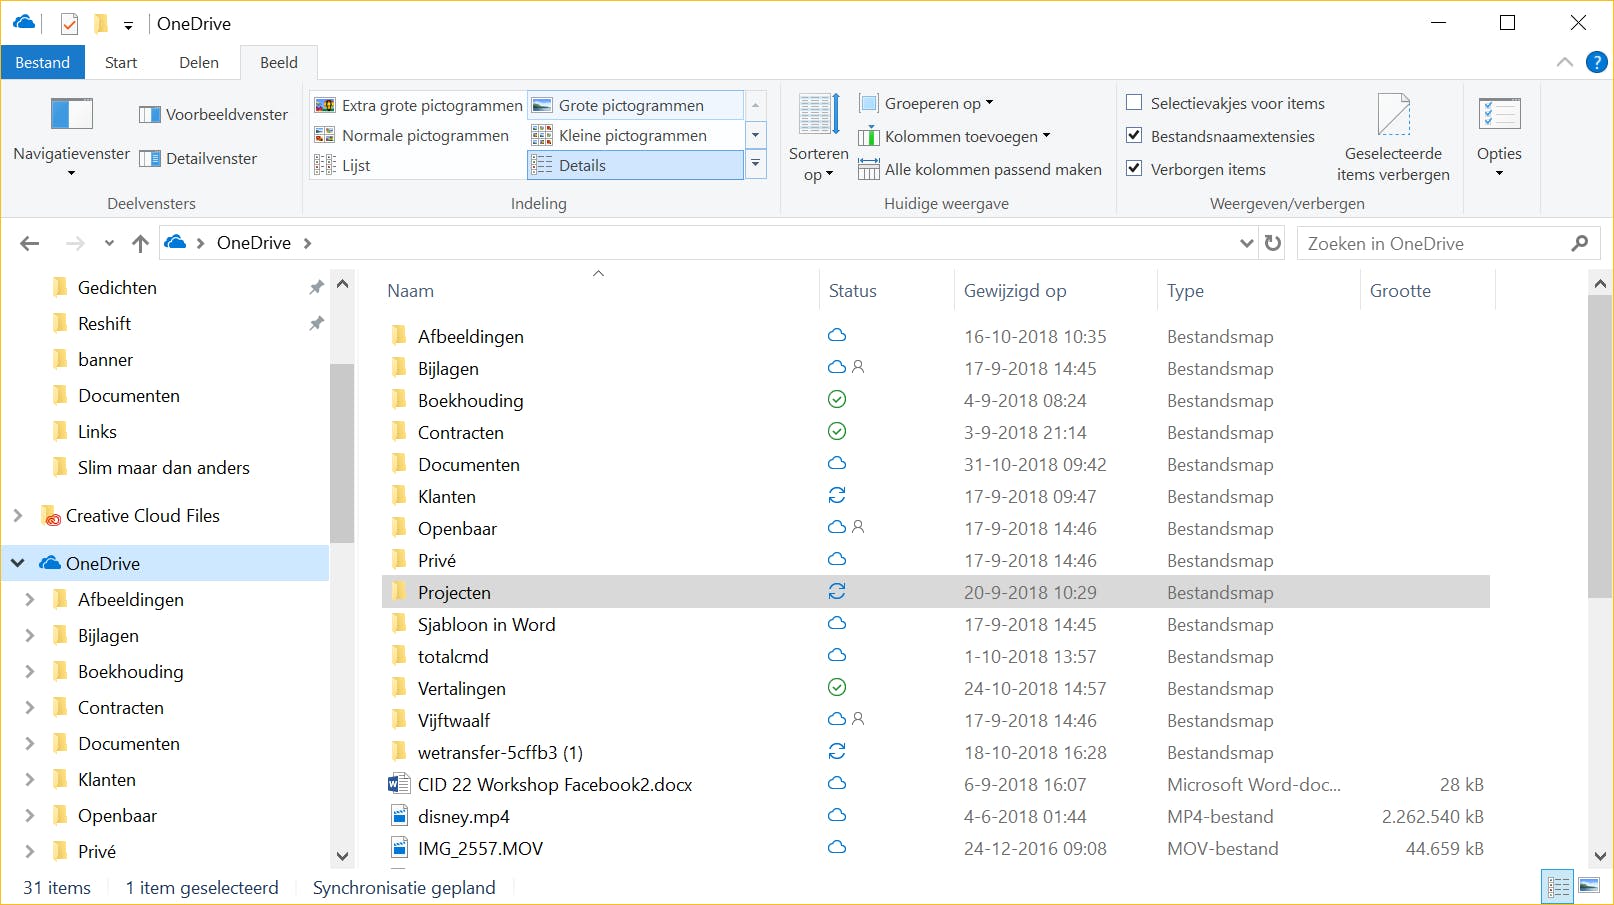Click the refresh icon beside the address bar
The width and height of the screenshot is (1614, 905).
[1272, 243]
